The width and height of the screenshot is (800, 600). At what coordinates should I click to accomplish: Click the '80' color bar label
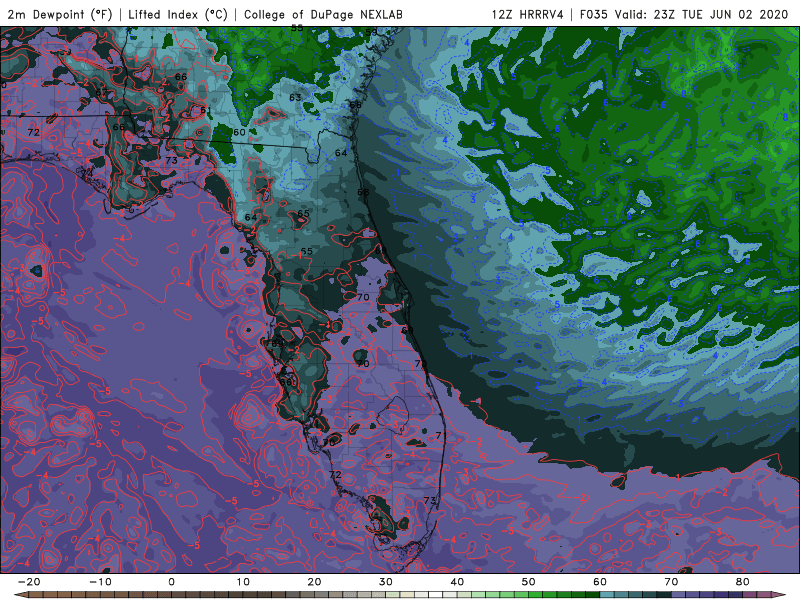(743, 582)
